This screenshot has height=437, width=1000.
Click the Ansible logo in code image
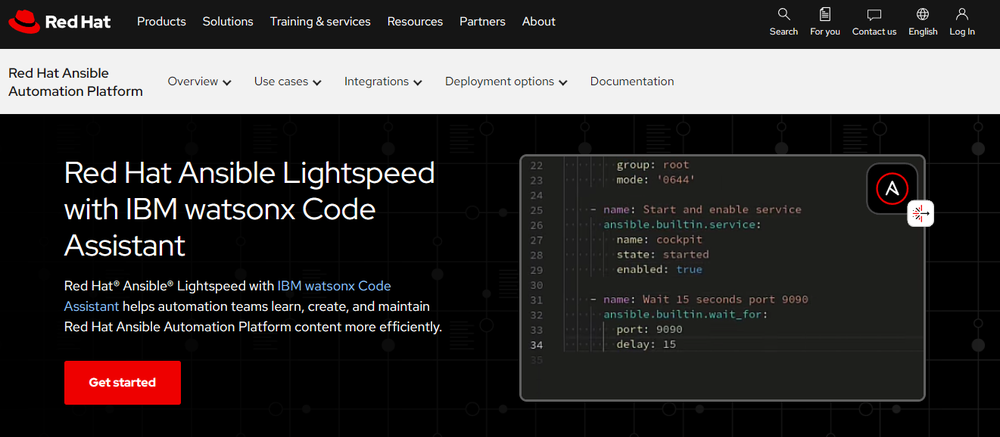tap(892, 188)
